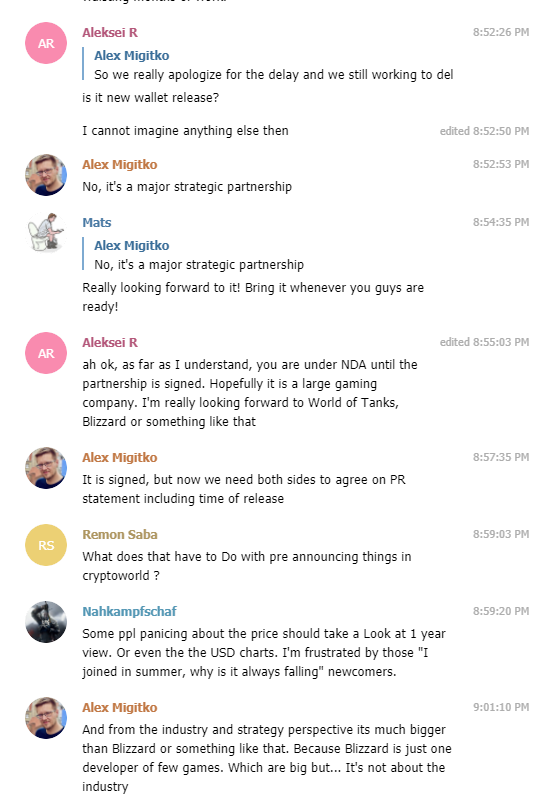The height and width of the screenshot is (799, 548).
Task: Click Alex Migitko's avatar at 9:01:10 PM
Action: pos(46,718)
